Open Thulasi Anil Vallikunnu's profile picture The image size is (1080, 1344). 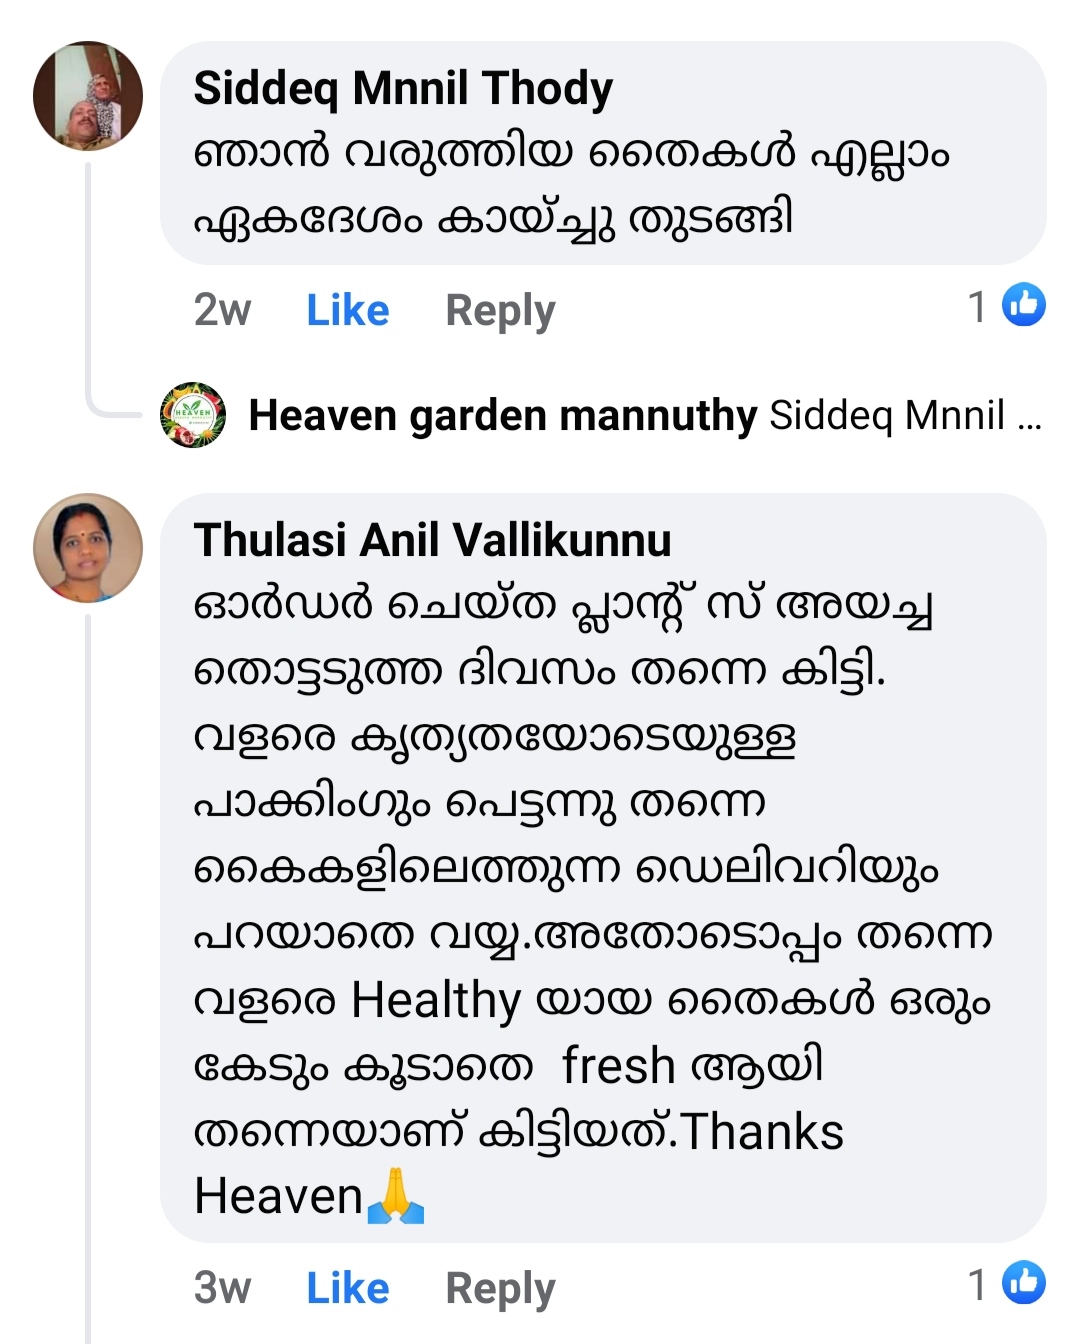pos(88,548)
